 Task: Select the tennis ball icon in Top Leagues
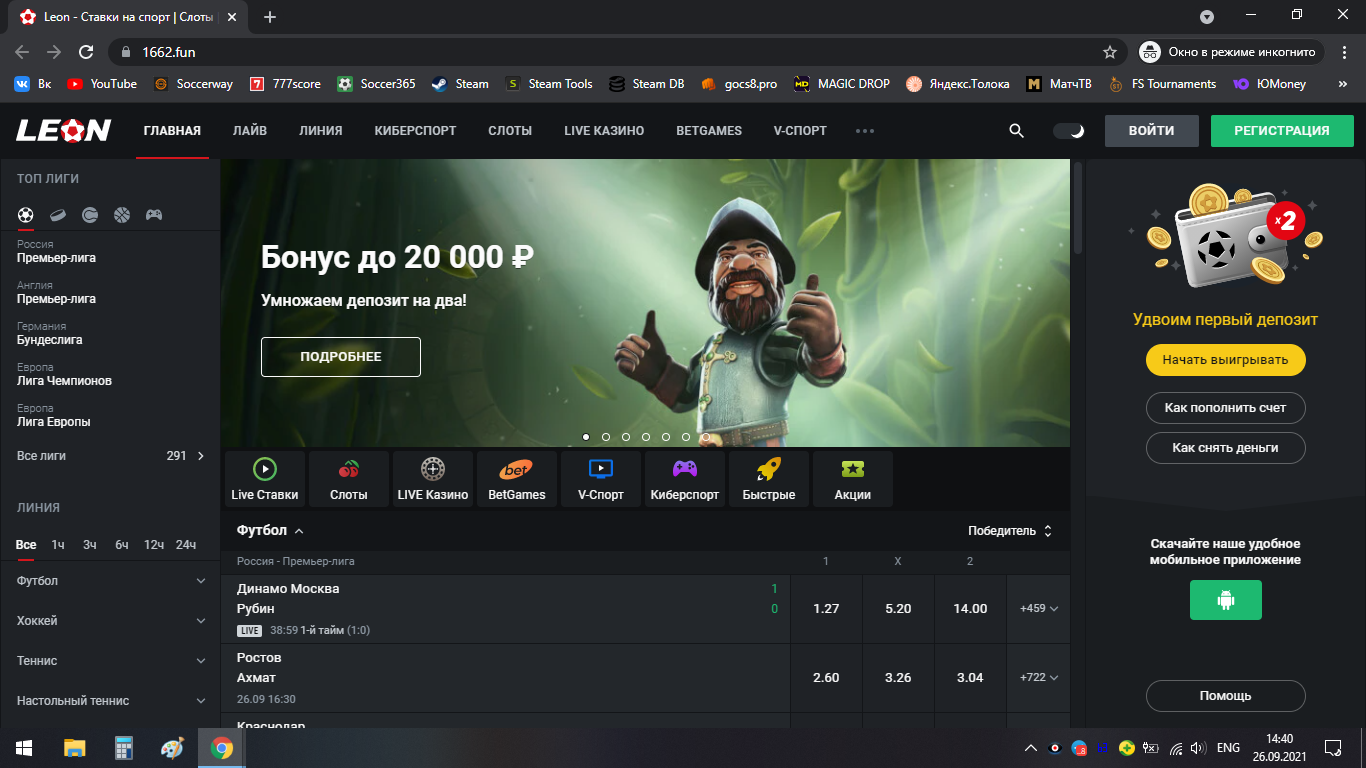[x=90, y=215]
